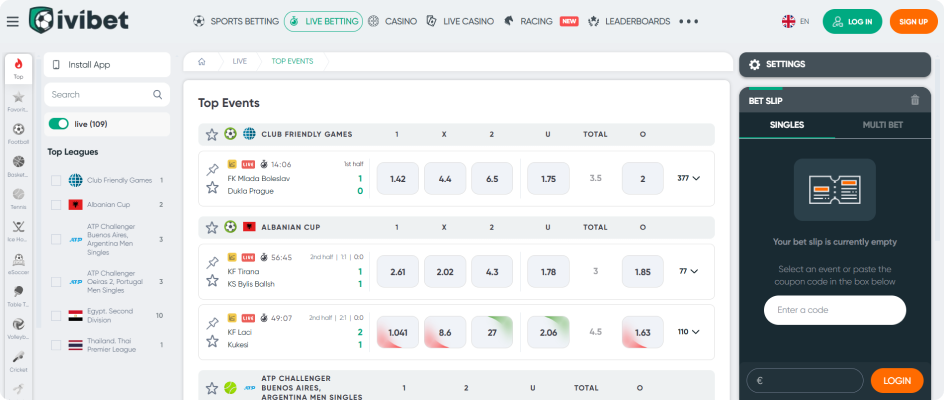Viewport: 944px width, 400px height.
Task: Switch to Multi Bet tab
Action: pos(883,125)
